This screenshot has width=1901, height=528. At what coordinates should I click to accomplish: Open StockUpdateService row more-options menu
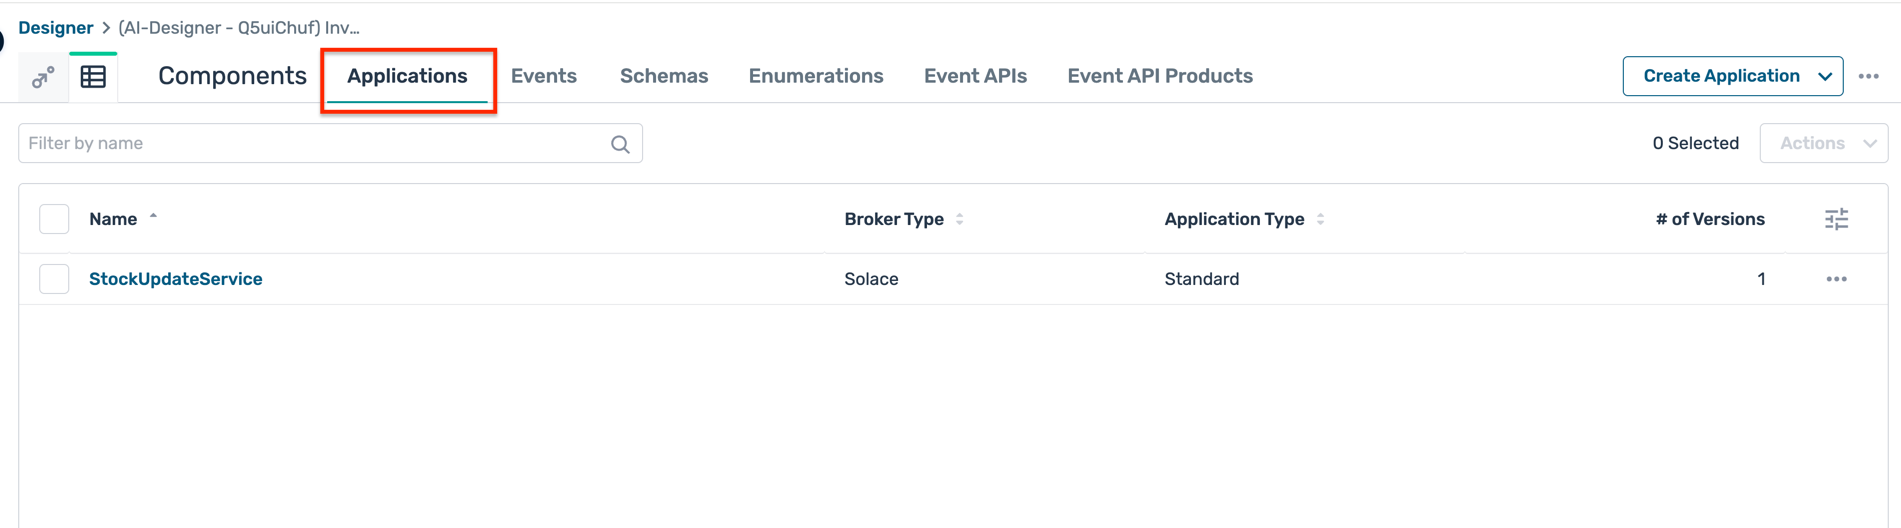[x=1836, y=279]
